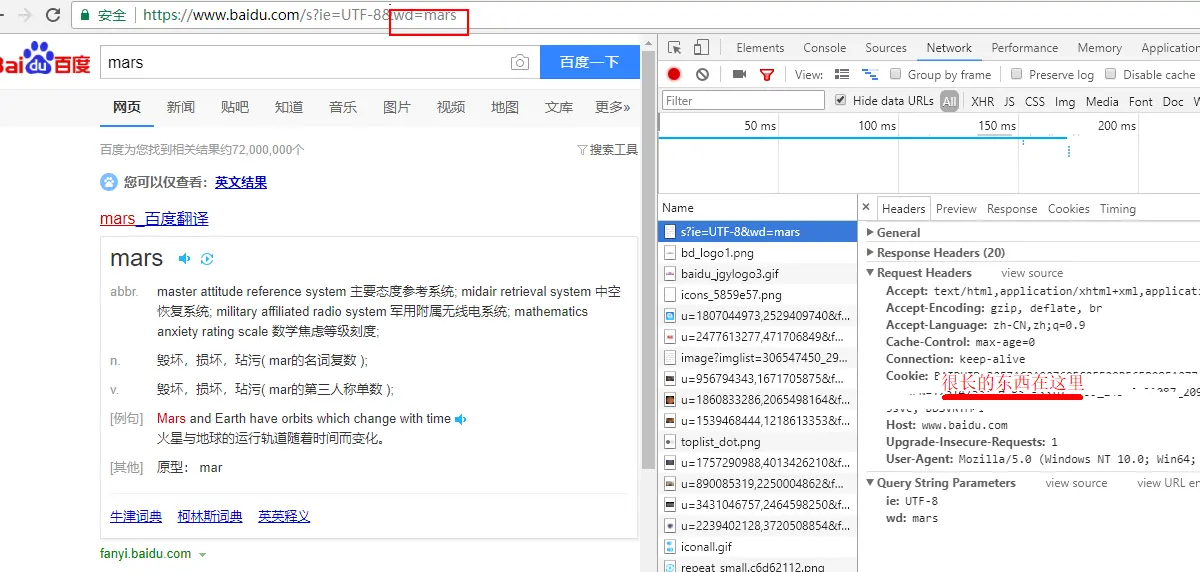Filter requests by XHR
This screenshot has height=572, width=1200.
pyautogui.click(x=983, y=101)
